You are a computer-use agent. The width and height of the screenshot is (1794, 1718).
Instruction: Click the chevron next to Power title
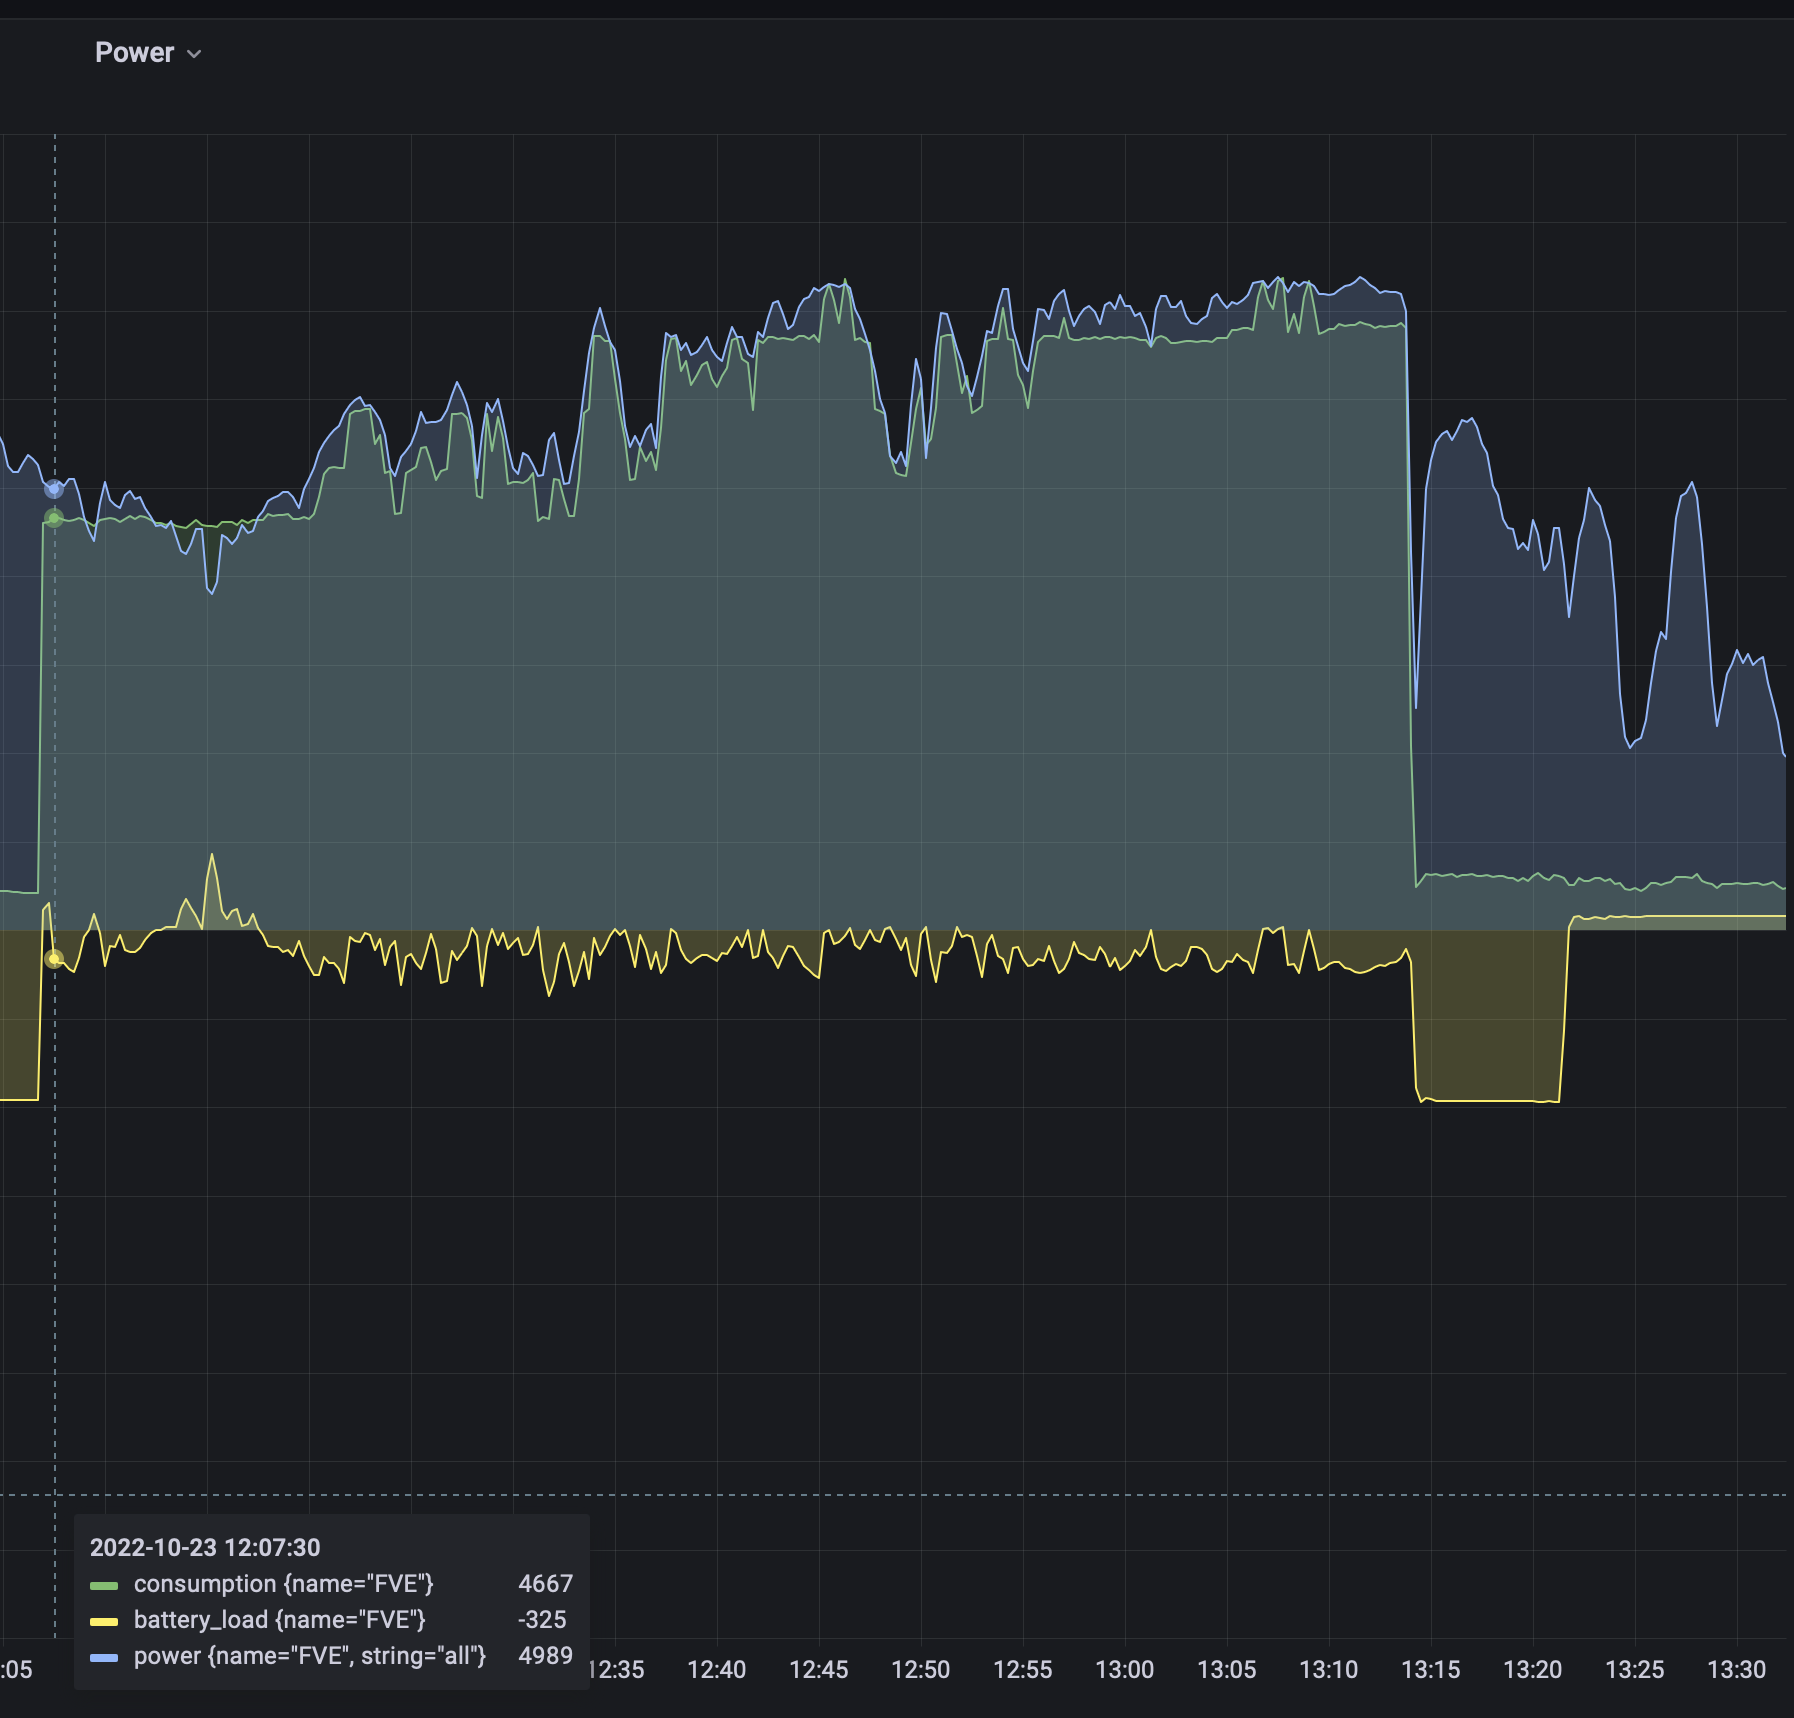pyautogui.click(x=194, y=54)
